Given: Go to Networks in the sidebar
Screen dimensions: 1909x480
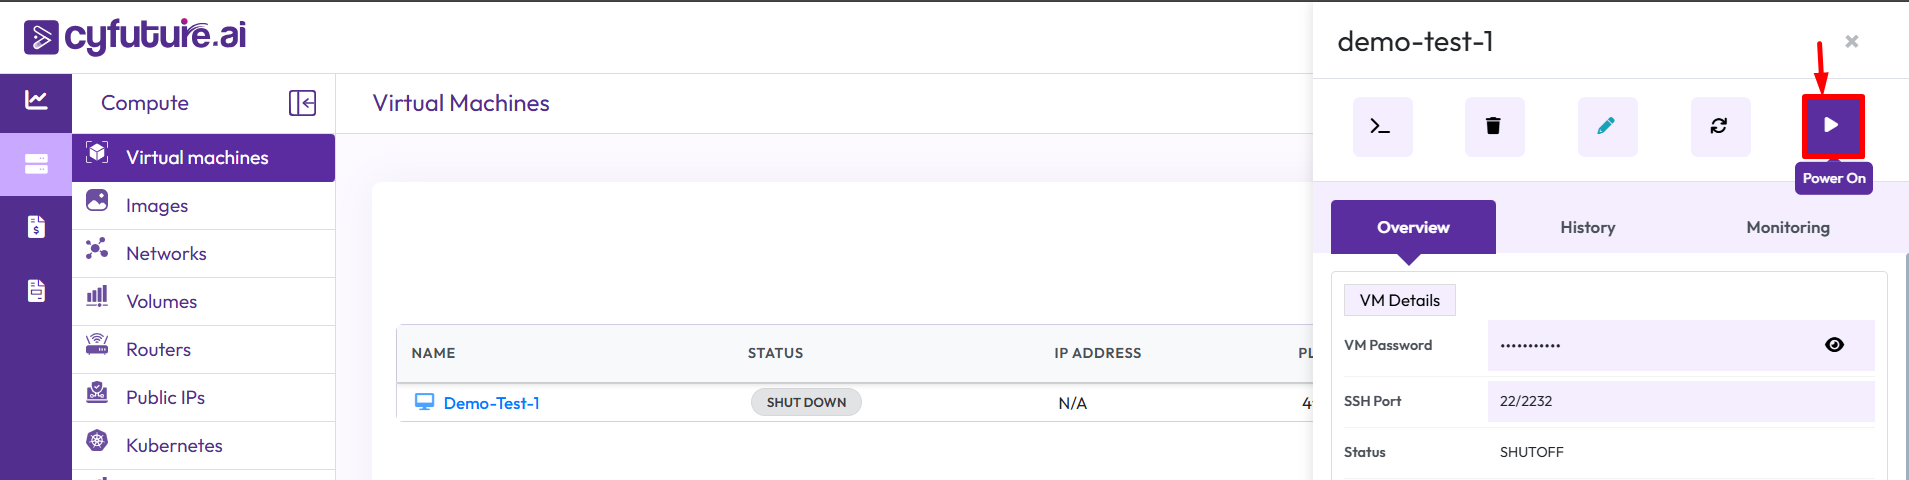Looking at the screenshot, I should [x=166, y=254].
